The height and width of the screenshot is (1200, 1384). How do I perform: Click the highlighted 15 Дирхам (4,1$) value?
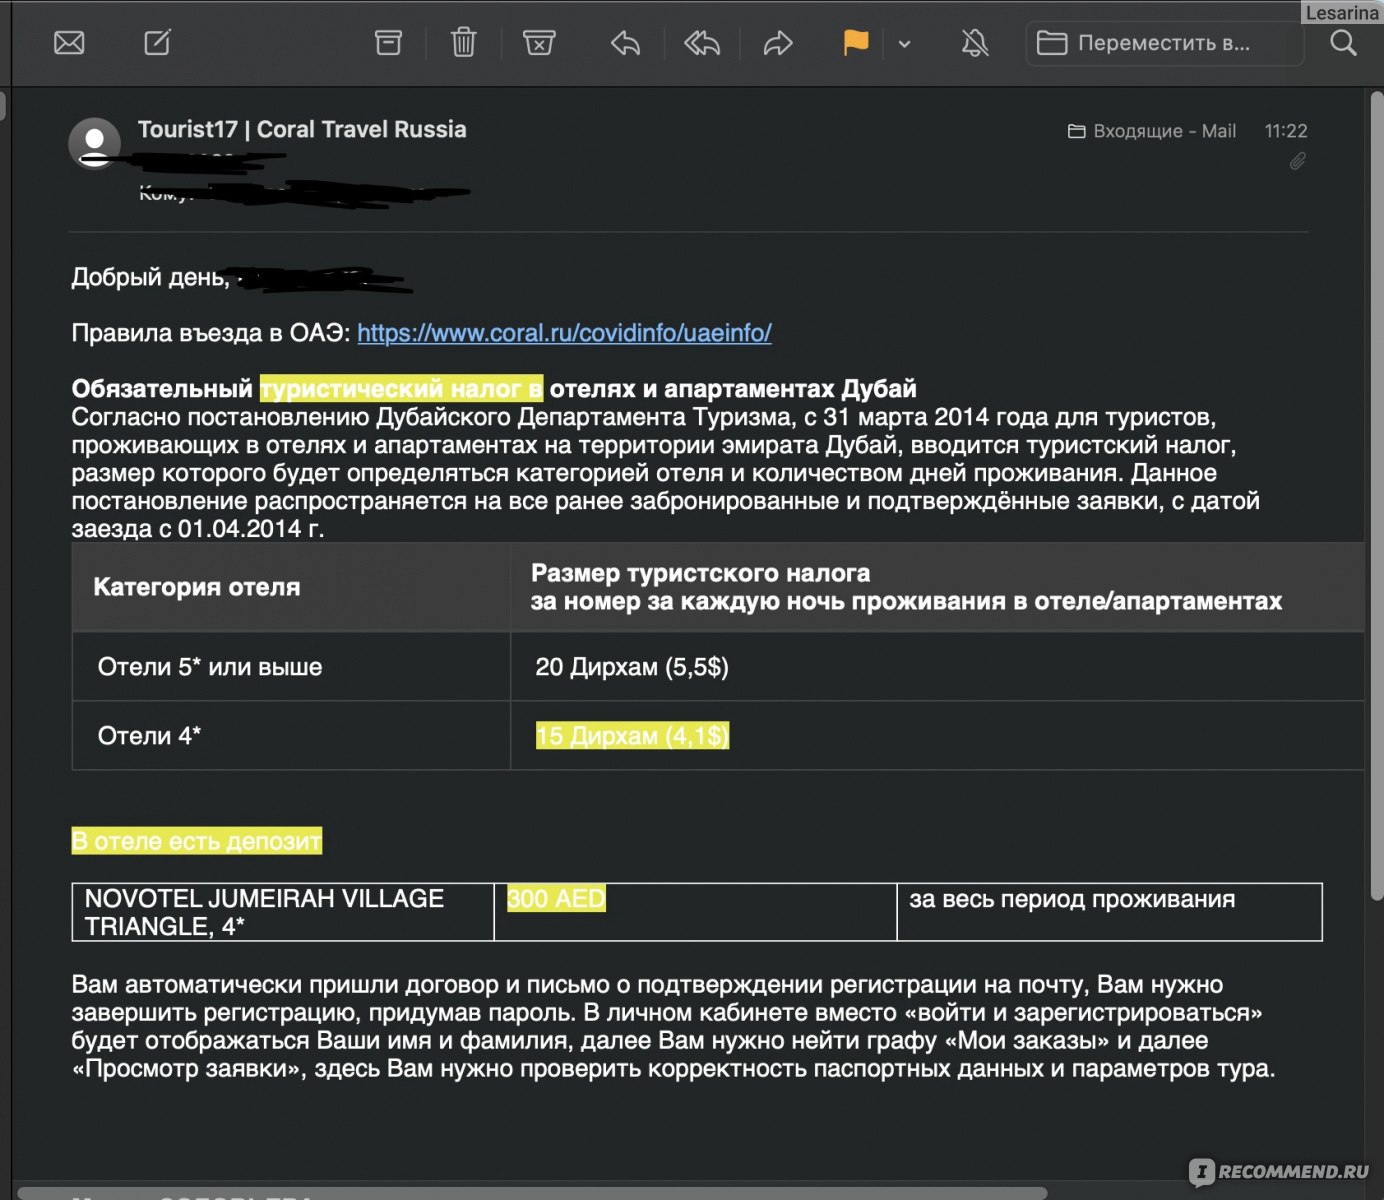click(x=632, y=736)
